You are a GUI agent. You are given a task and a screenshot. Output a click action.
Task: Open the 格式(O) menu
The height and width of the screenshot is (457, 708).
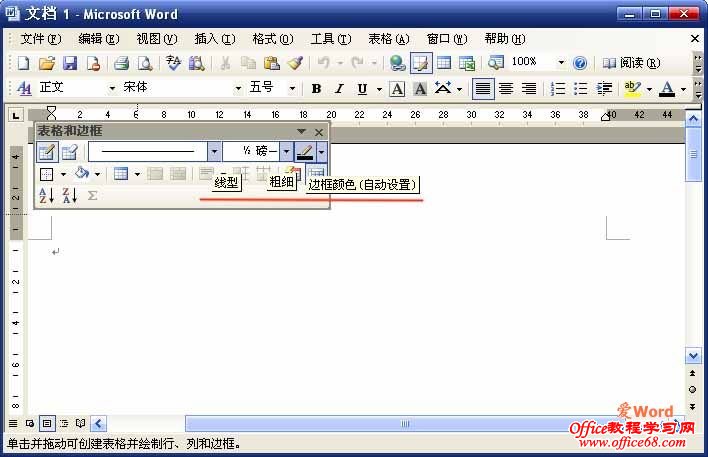tap(273, 39)
